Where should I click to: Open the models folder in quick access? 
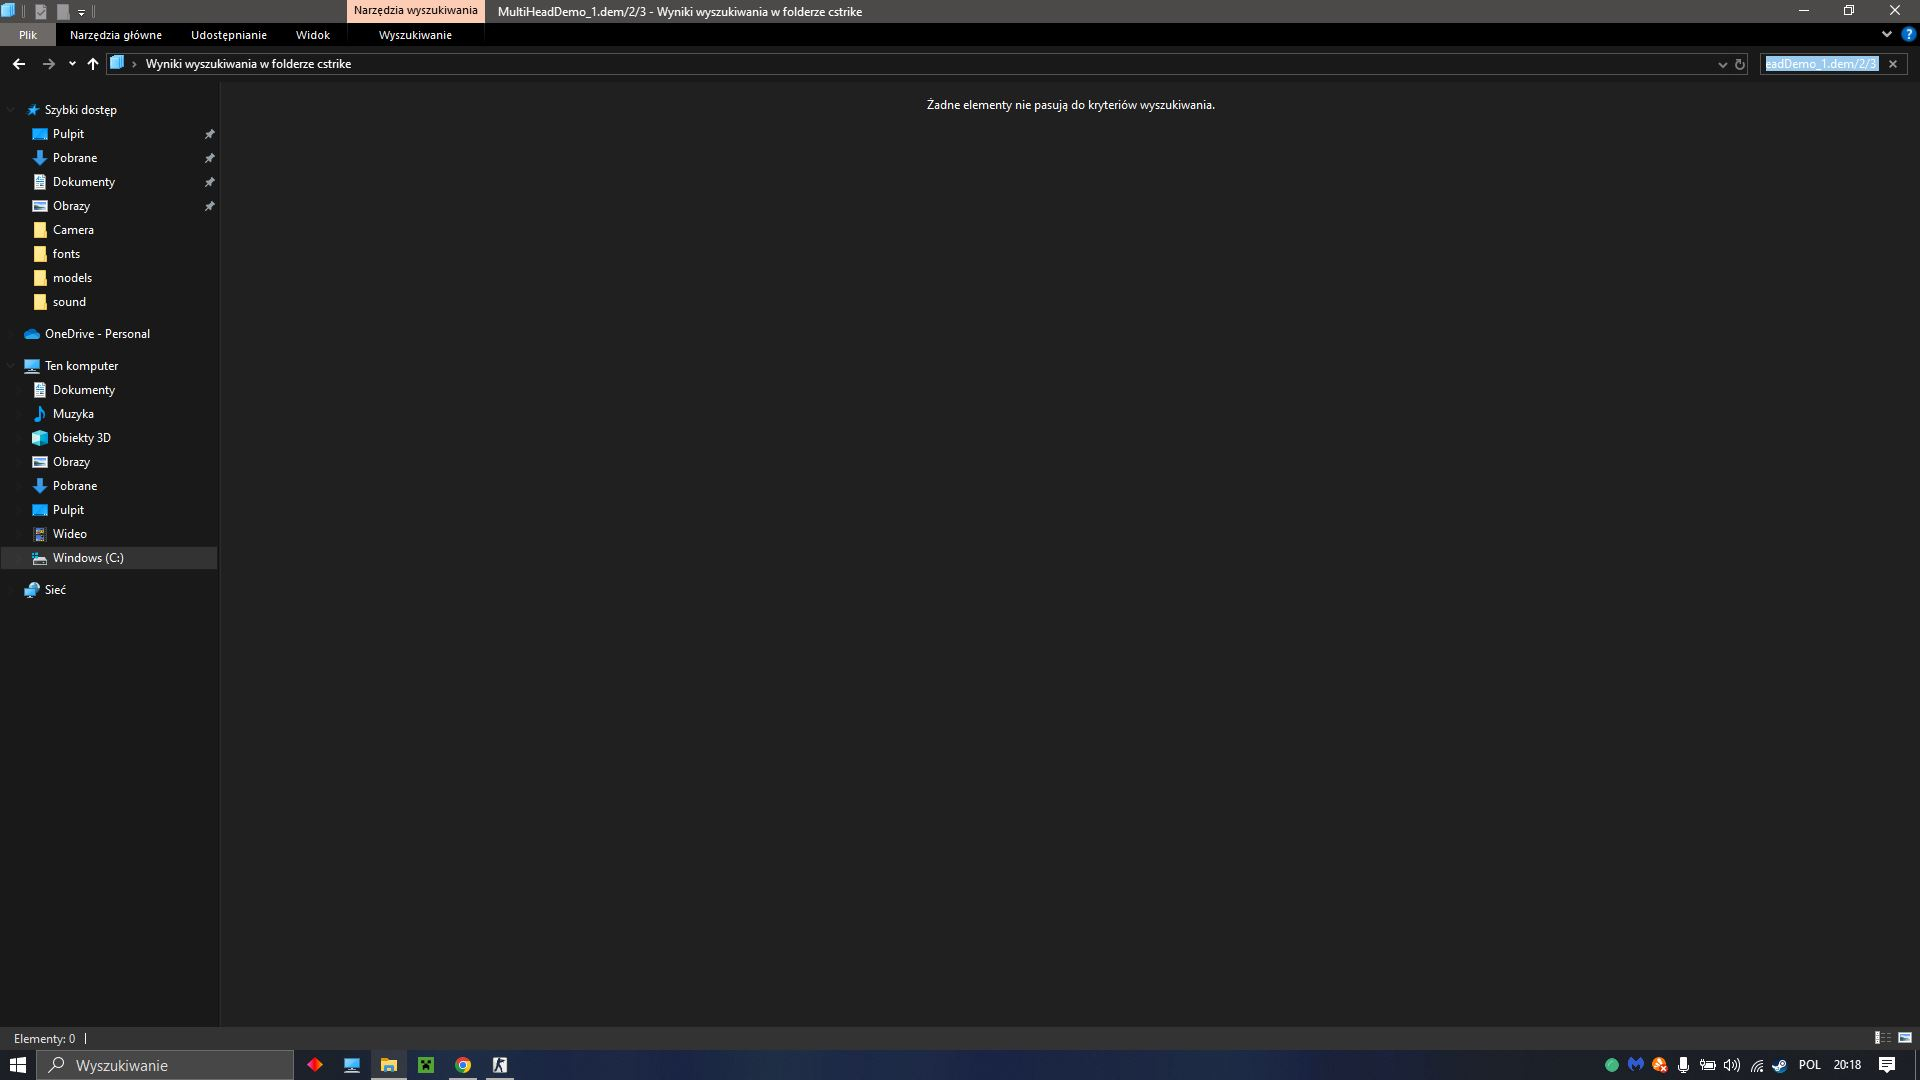(72, 278)
